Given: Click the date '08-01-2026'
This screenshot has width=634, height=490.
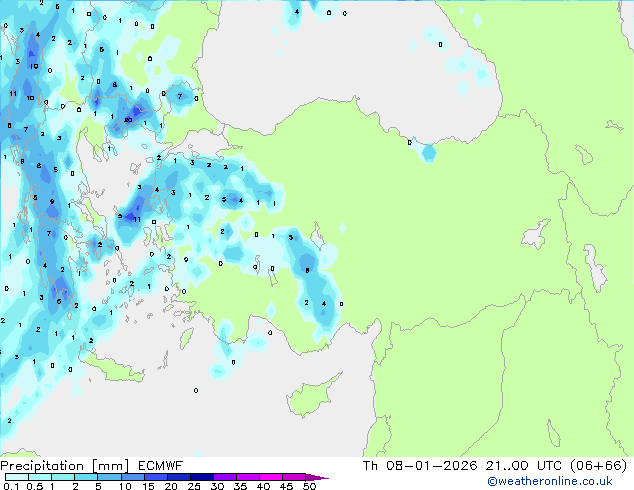Looking at the screenshot, I should pos(431,466).
